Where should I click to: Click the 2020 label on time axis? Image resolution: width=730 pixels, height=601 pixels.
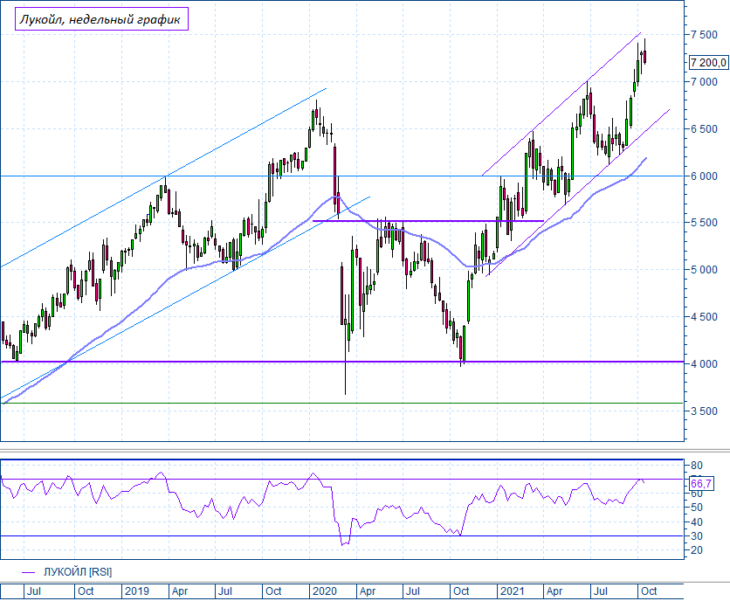click(325, 591)
